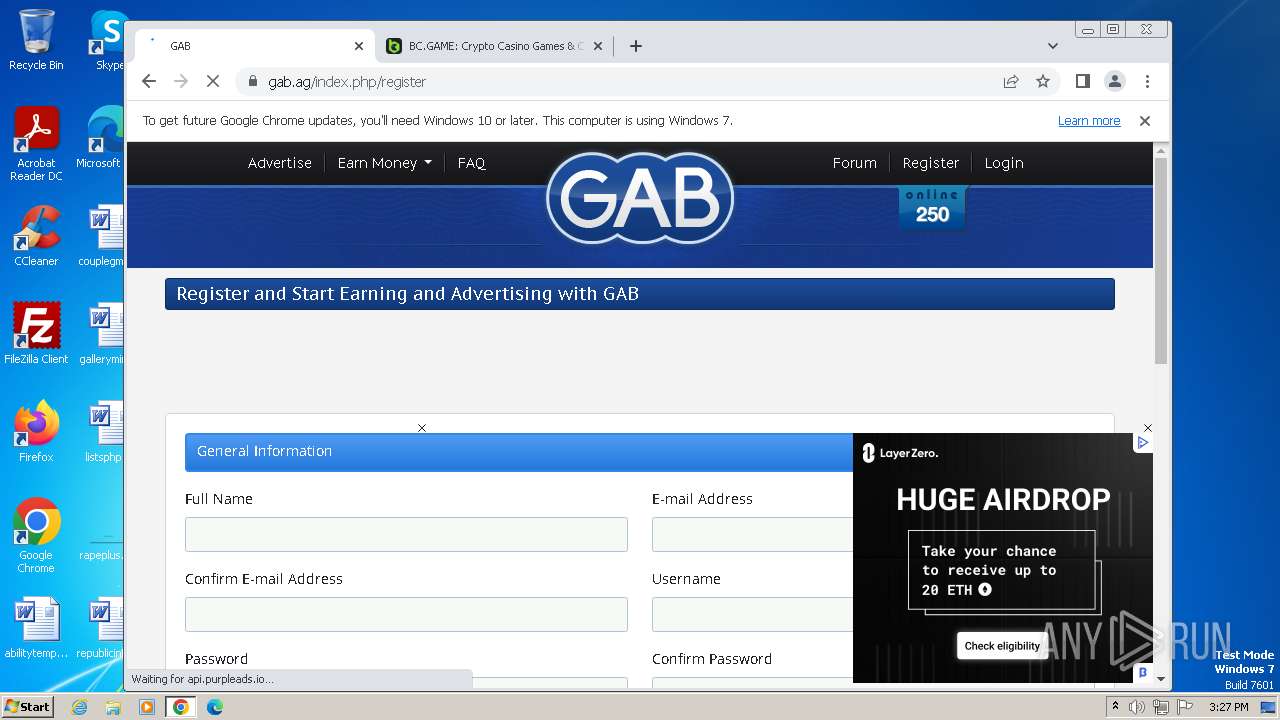The image size is (1280, 720).
Task: Show hidden system tray icons
Action: pyautogui.click(x=1116, y=707)
